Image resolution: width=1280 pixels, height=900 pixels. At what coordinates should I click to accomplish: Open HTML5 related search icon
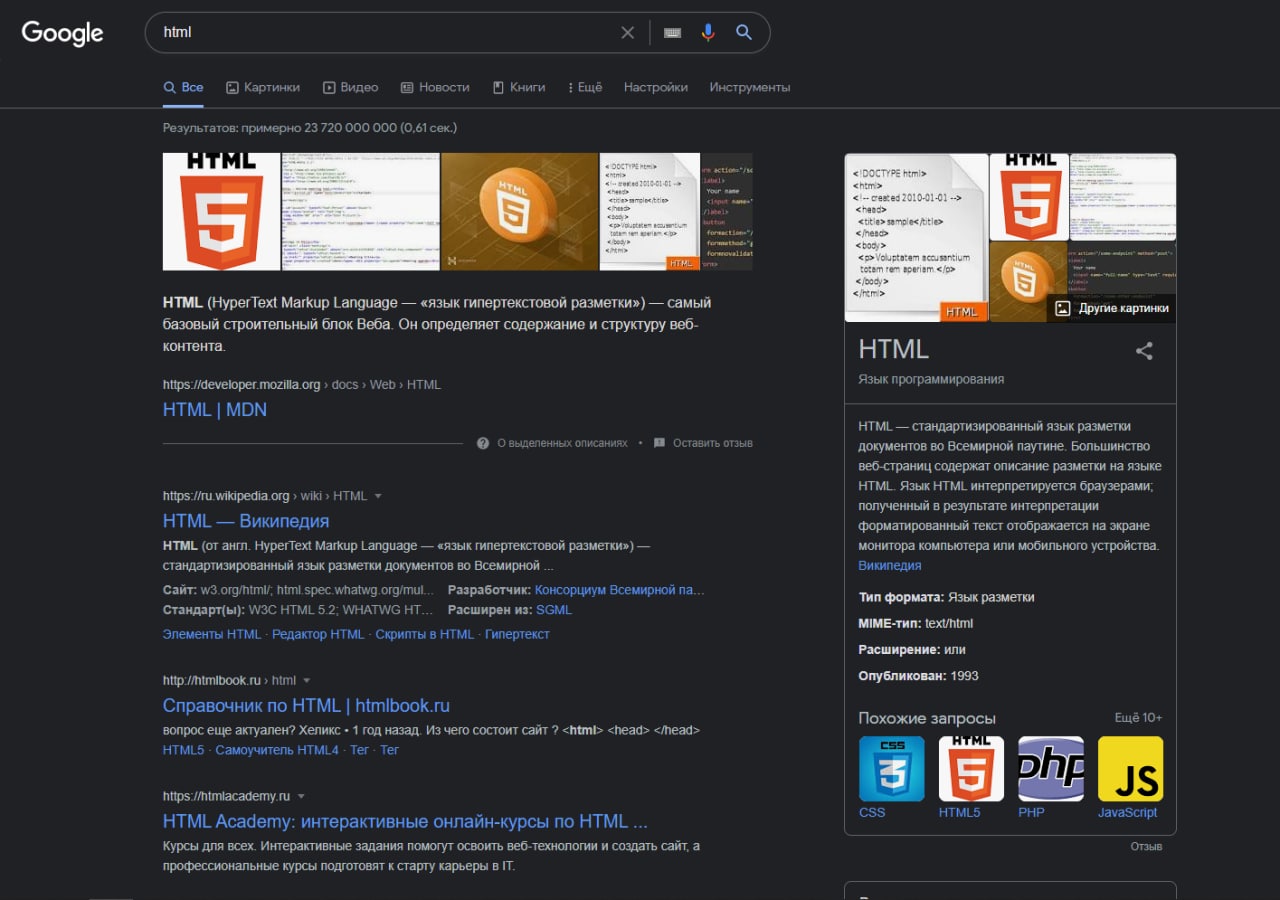971,769
